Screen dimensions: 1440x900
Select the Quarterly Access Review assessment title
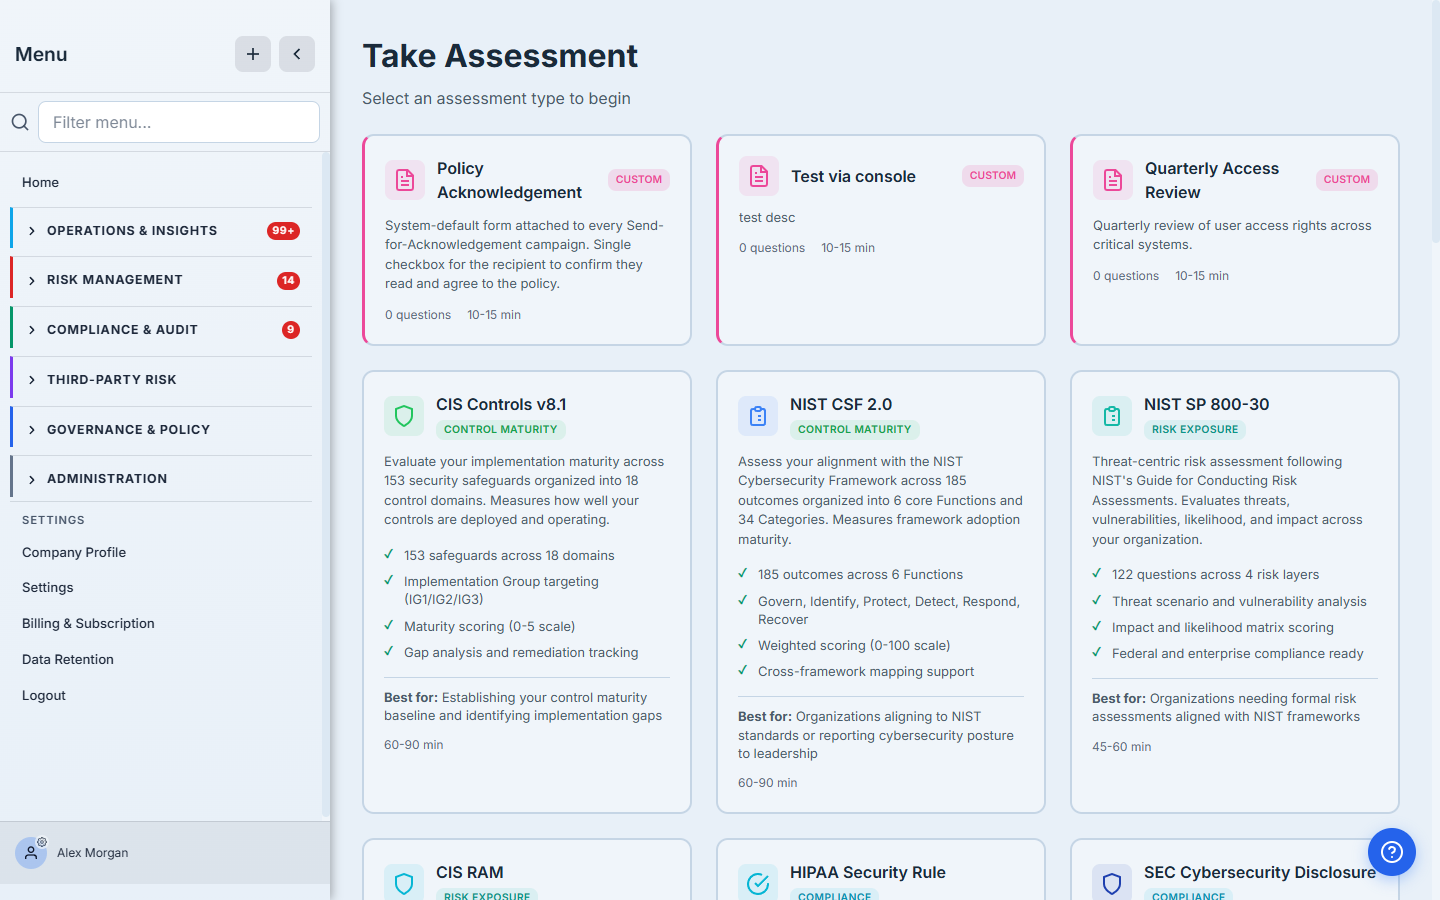click(1212, 180)
